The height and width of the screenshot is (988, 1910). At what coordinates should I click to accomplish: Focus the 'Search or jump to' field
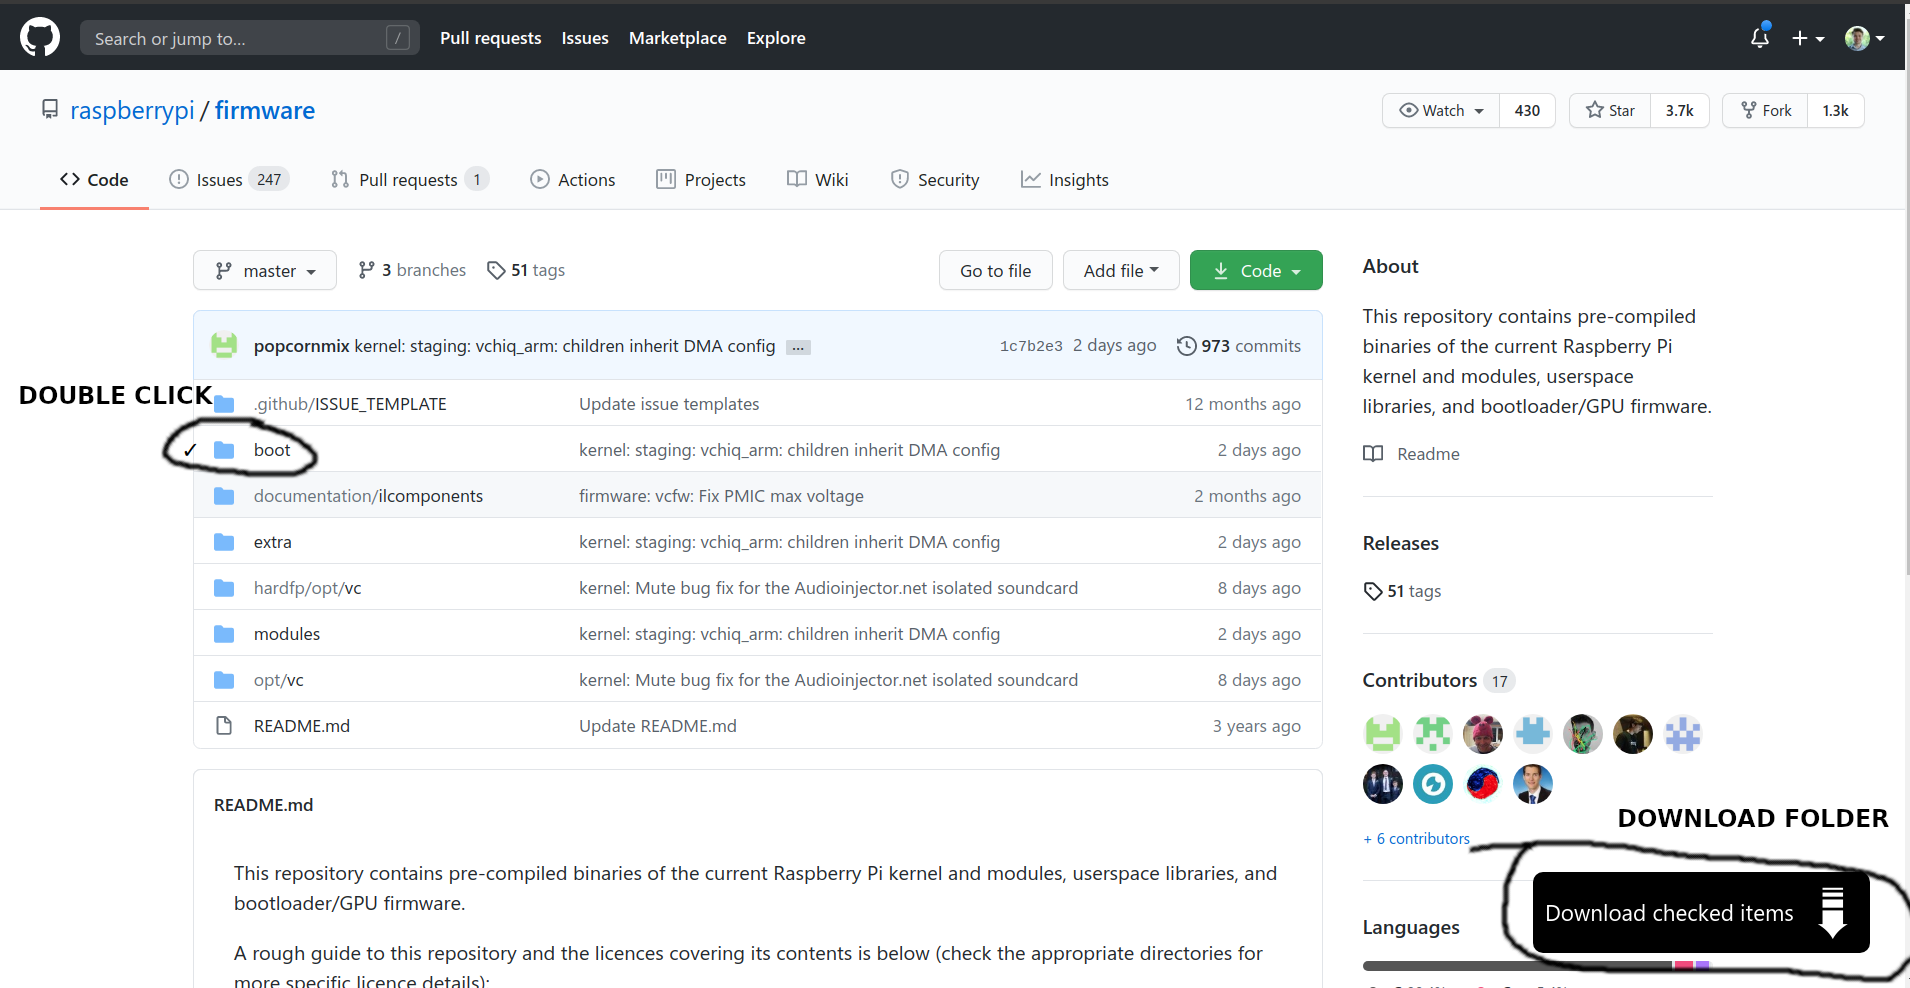coord(250,38)
